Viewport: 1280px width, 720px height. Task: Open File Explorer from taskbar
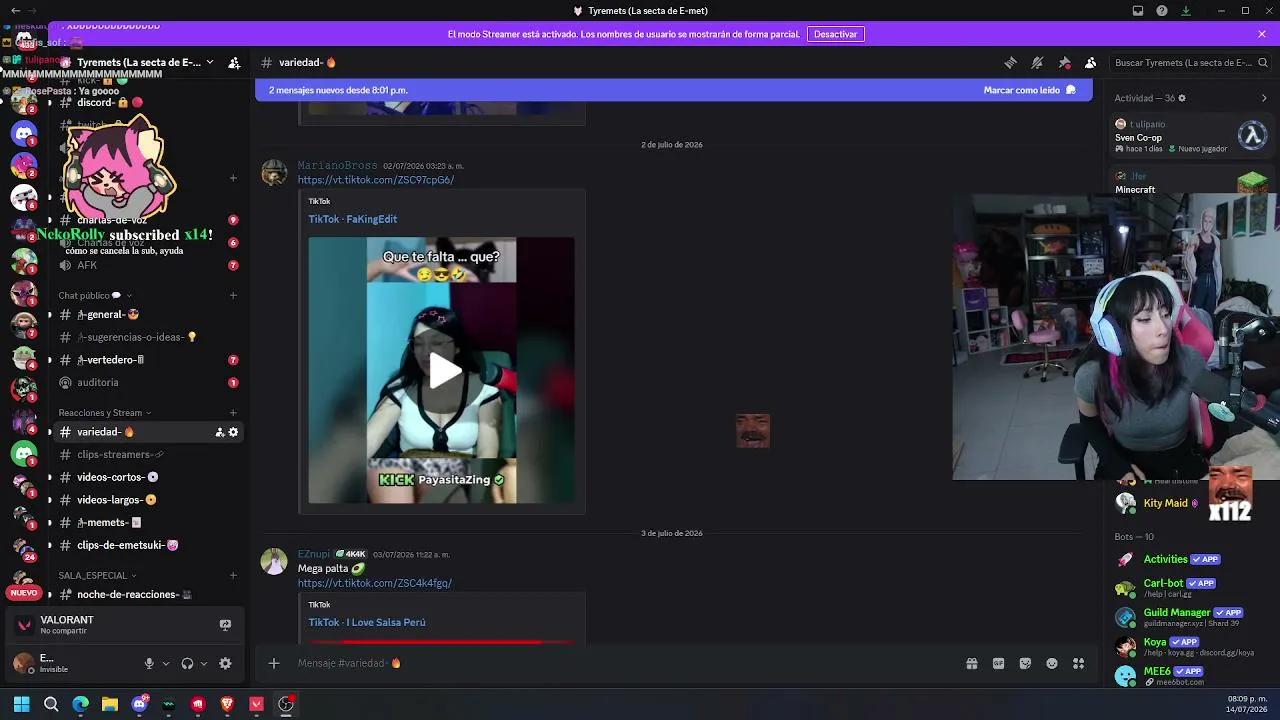coord(110,704)
